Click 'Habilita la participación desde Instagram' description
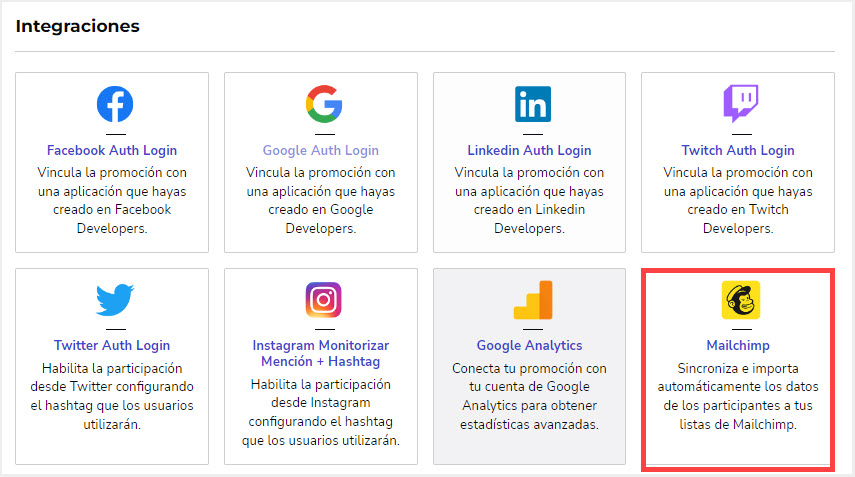Image resolution: width=855 pixels, height=477 pixels. coord(321,413)
